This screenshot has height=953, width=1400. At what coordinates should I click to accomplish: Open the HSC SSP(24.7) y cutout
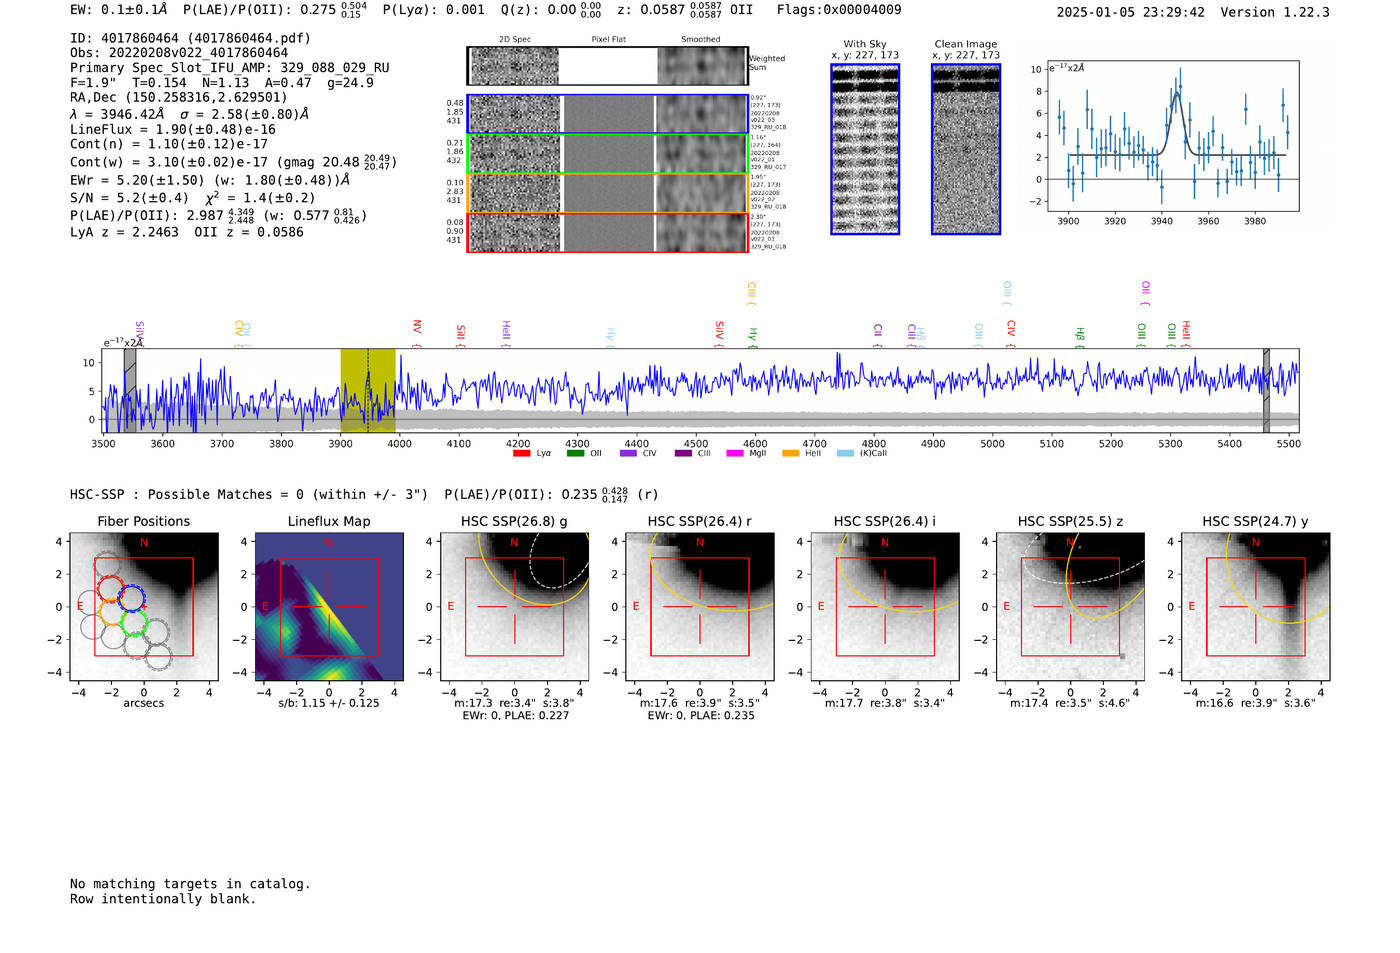pyautogui.click(x=1256, y=607)
